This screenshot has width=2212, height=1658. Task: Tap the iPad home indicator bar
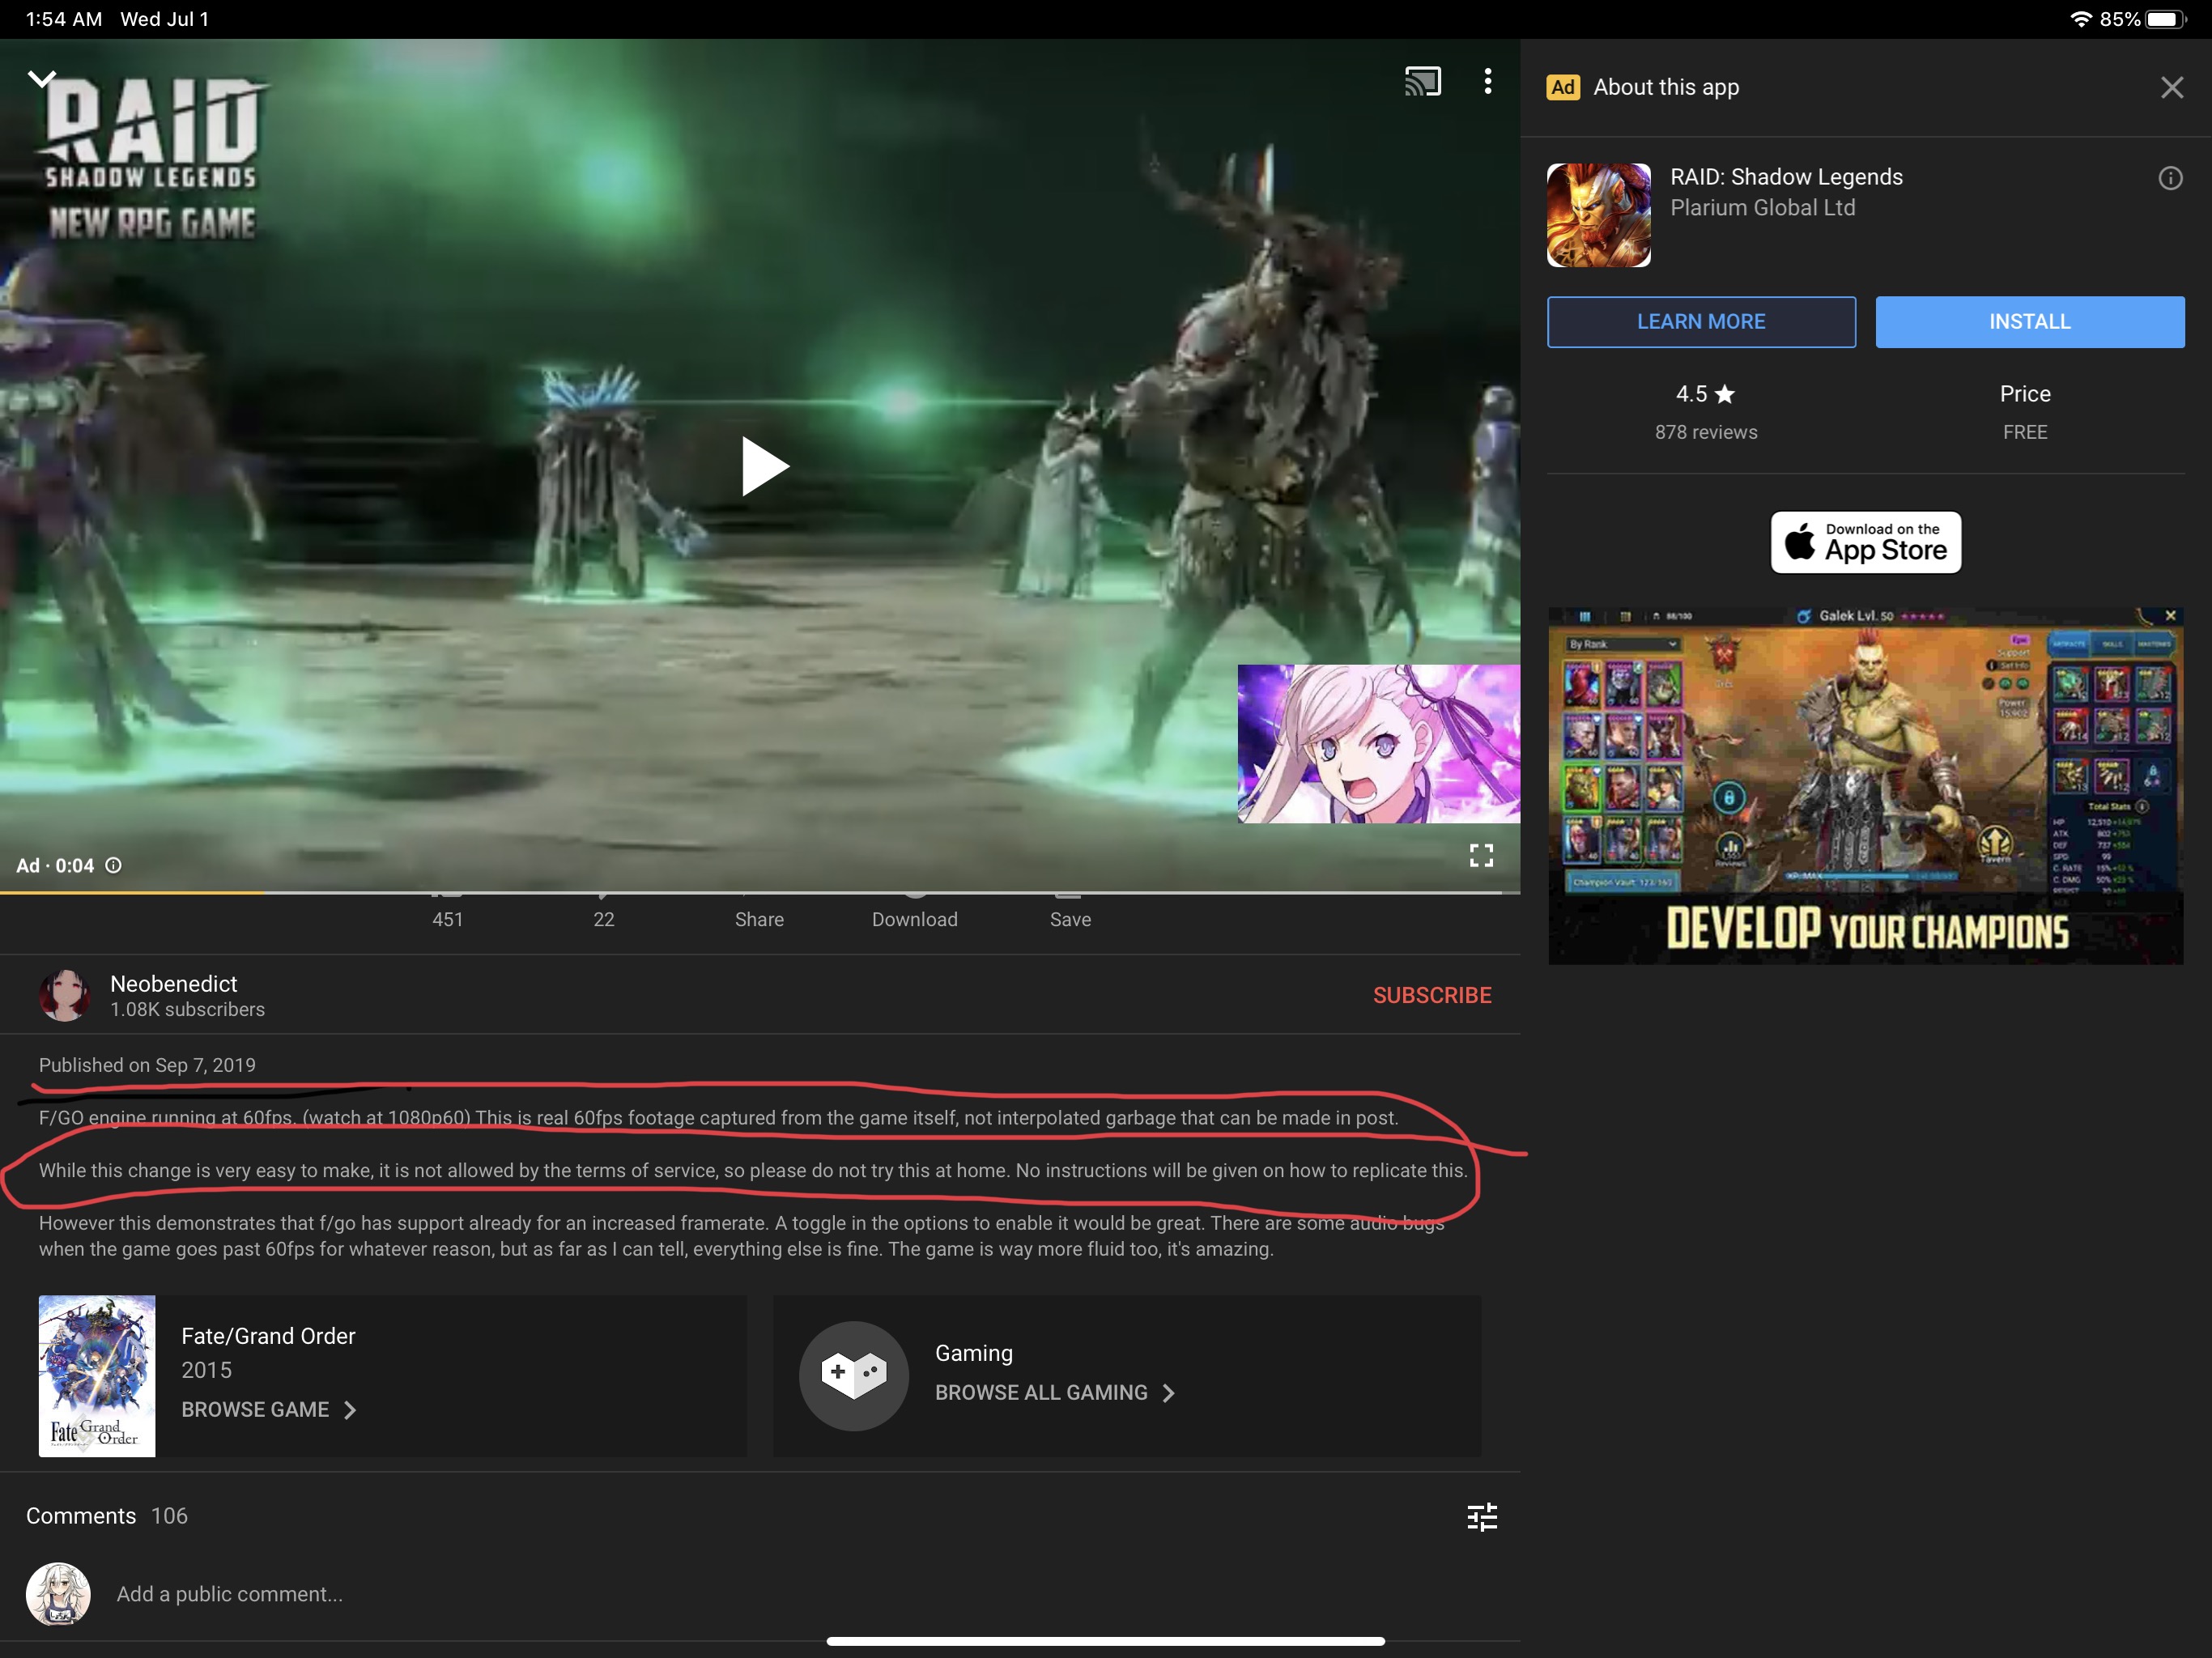pyautogui.click(x=1105, y=1641)
